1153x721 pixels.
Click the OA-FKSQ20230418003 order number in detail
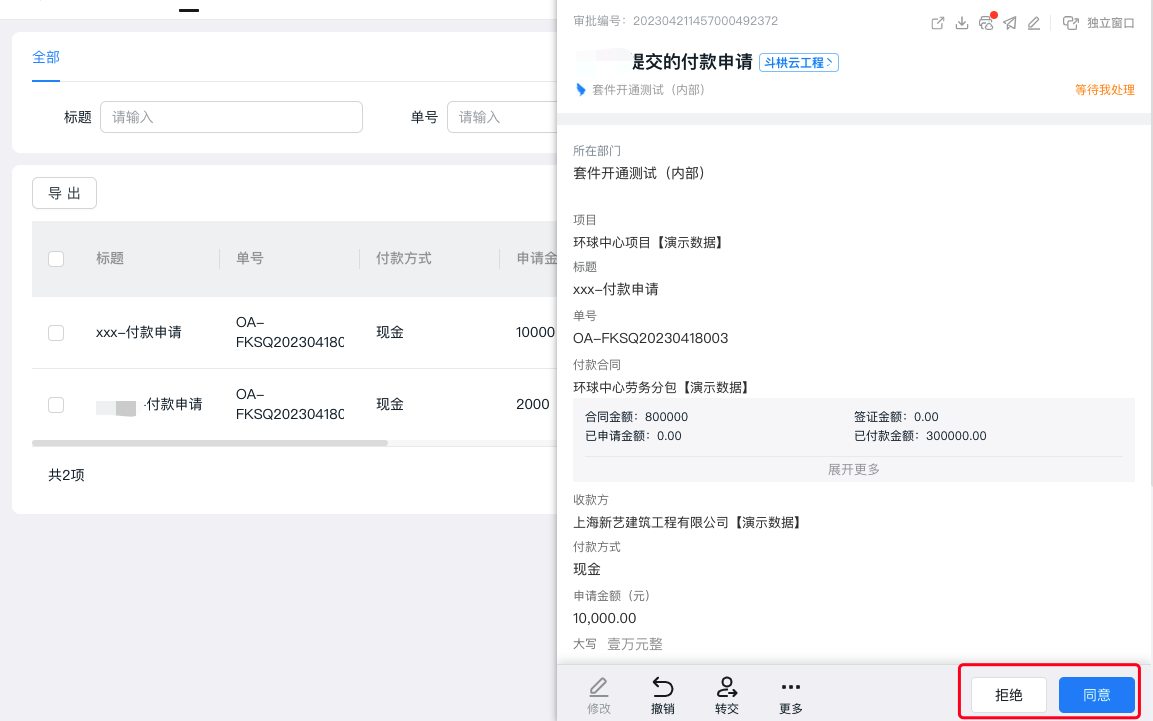pos(650,338)
